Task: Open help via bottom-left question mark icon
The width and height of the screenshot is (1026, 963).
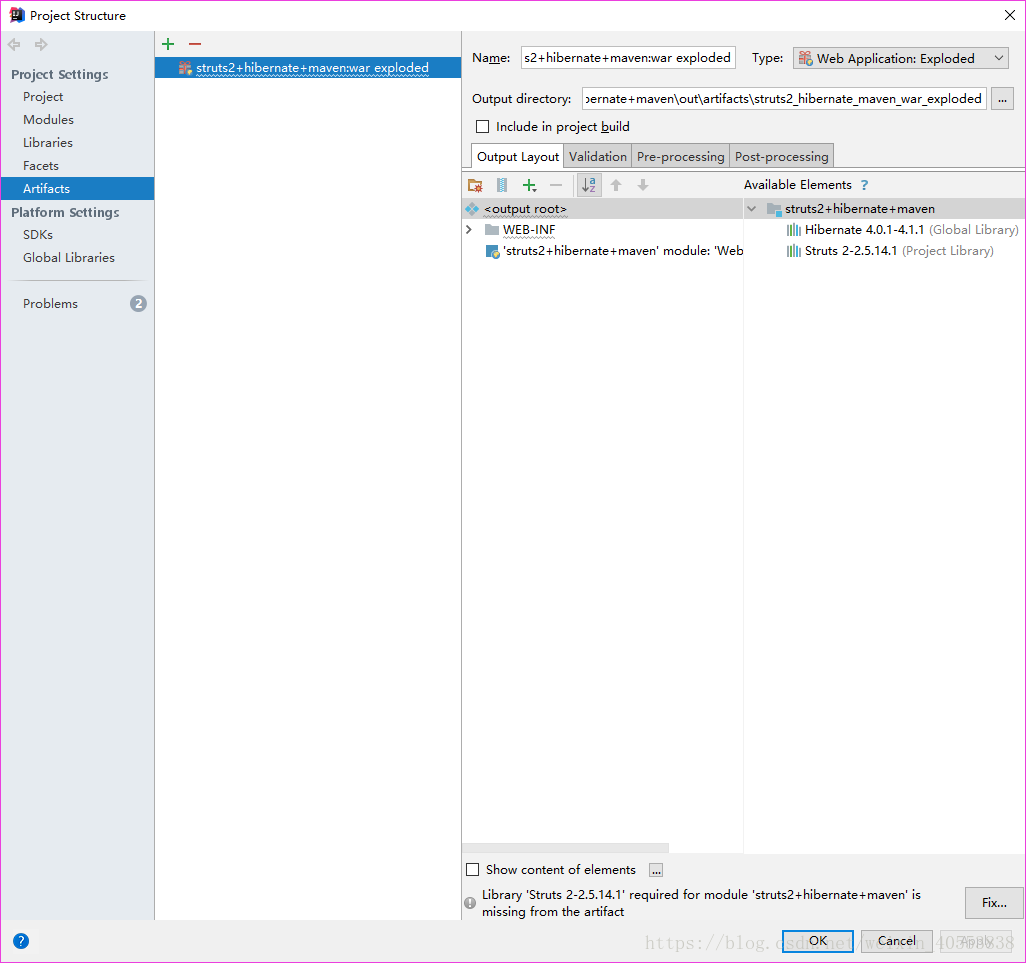Action: pos(21,941)
